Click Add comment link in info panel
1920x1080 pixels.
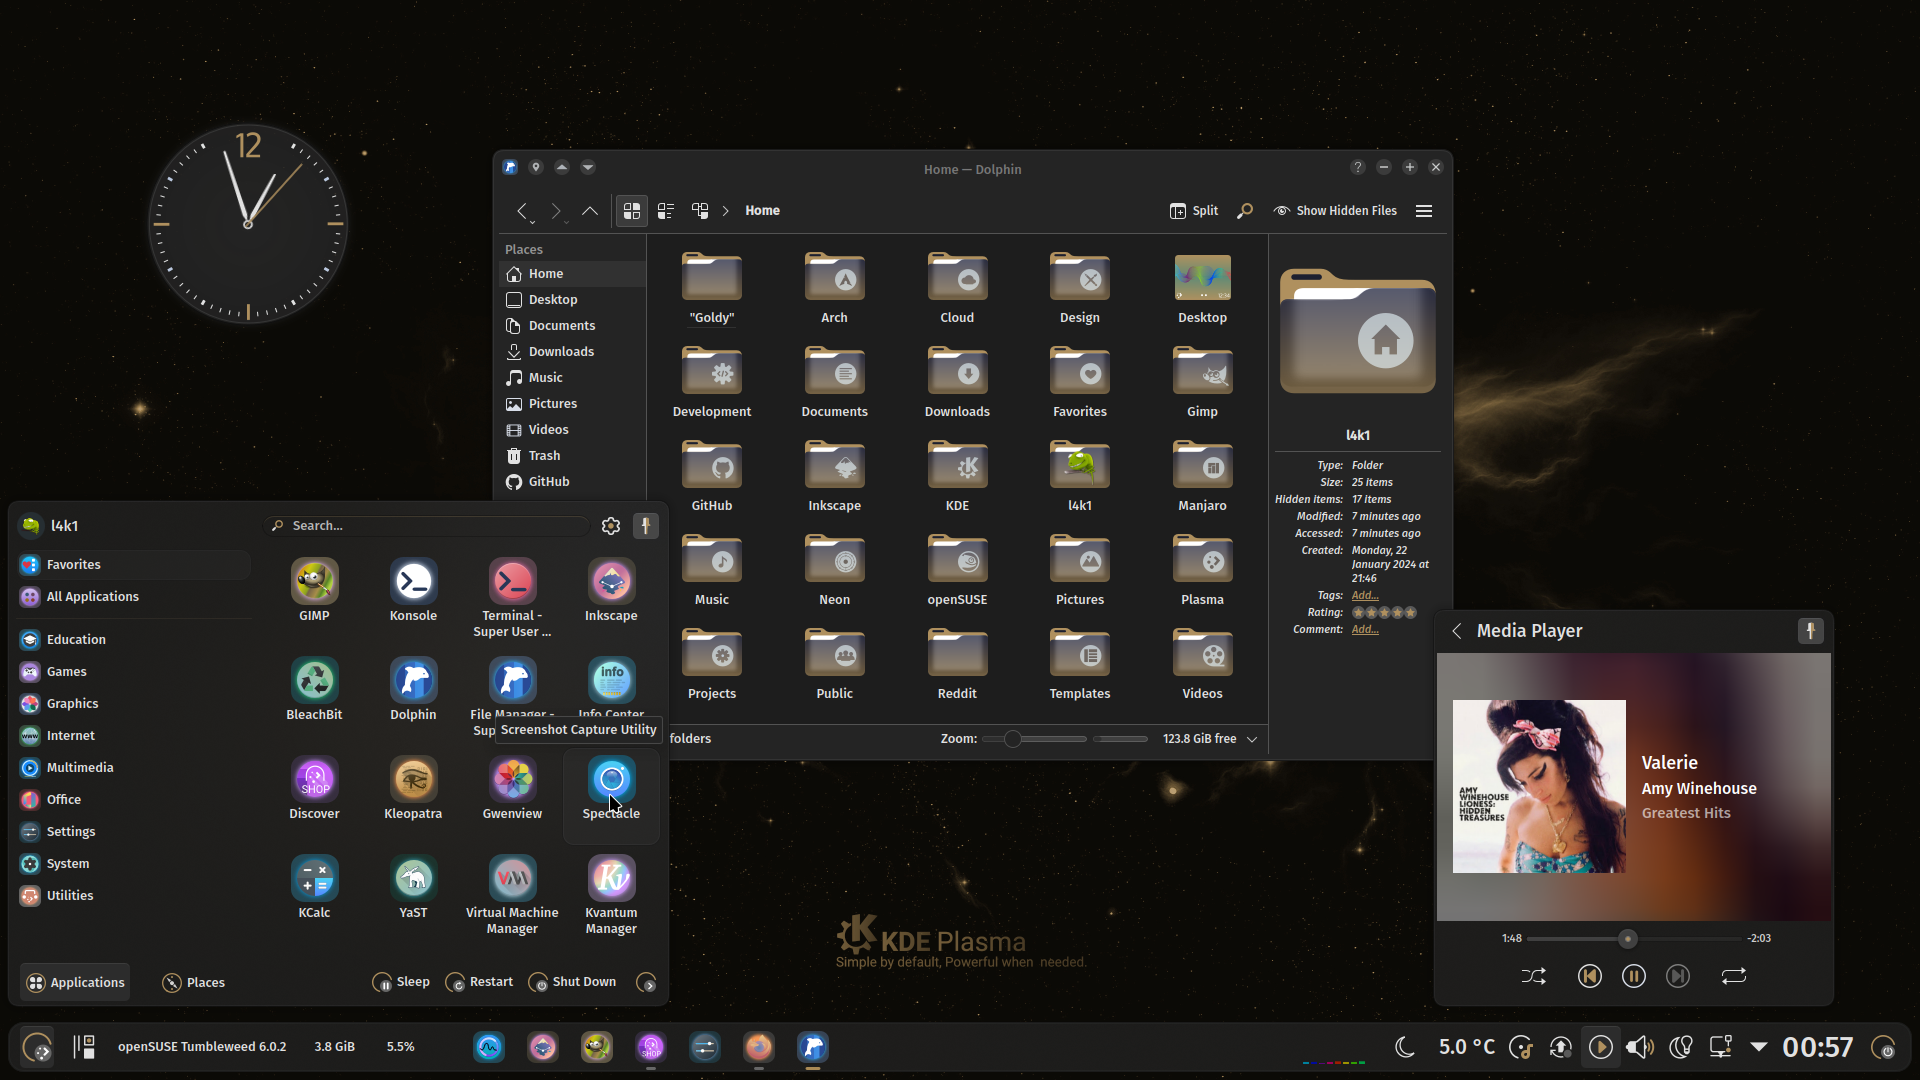tap(1365, 630)
